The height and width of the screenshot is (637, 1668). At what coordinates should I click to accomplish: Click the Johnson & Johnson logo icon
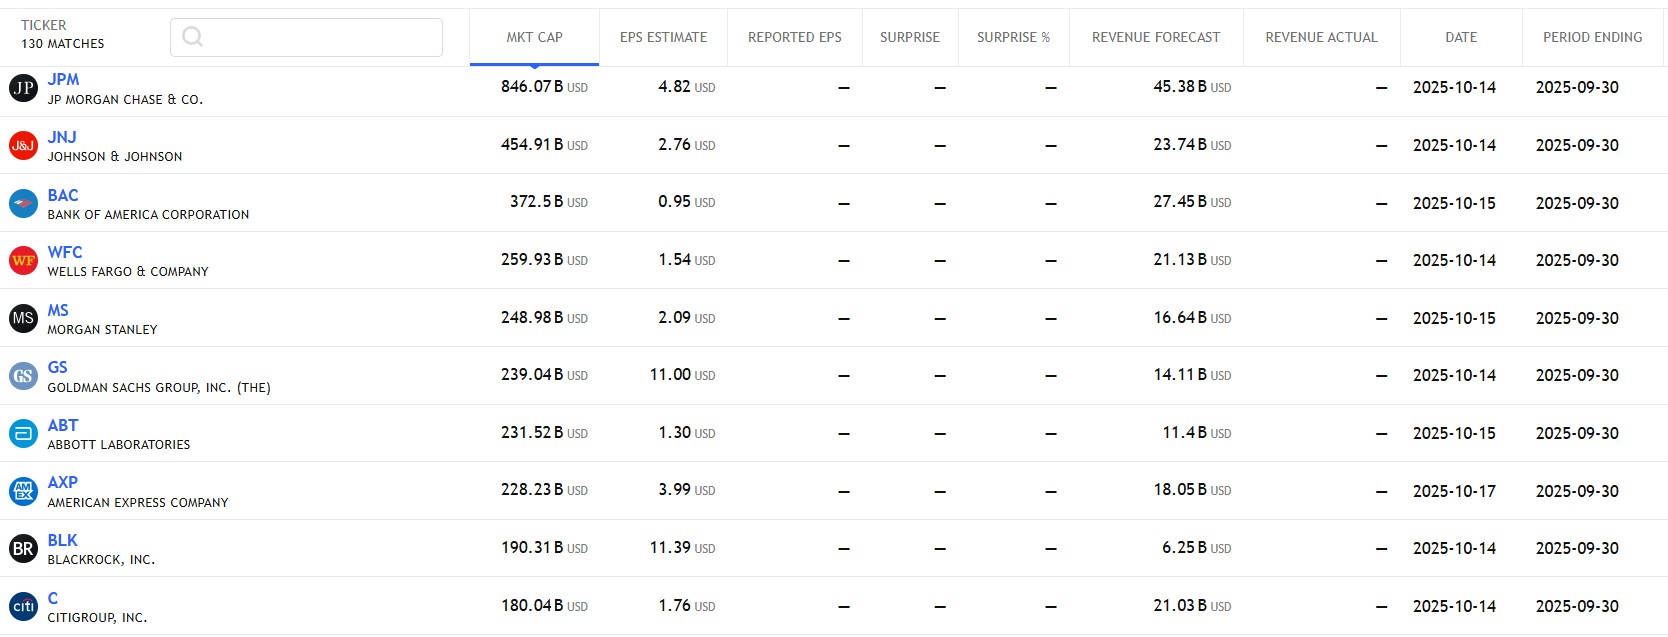click(23, 146)
